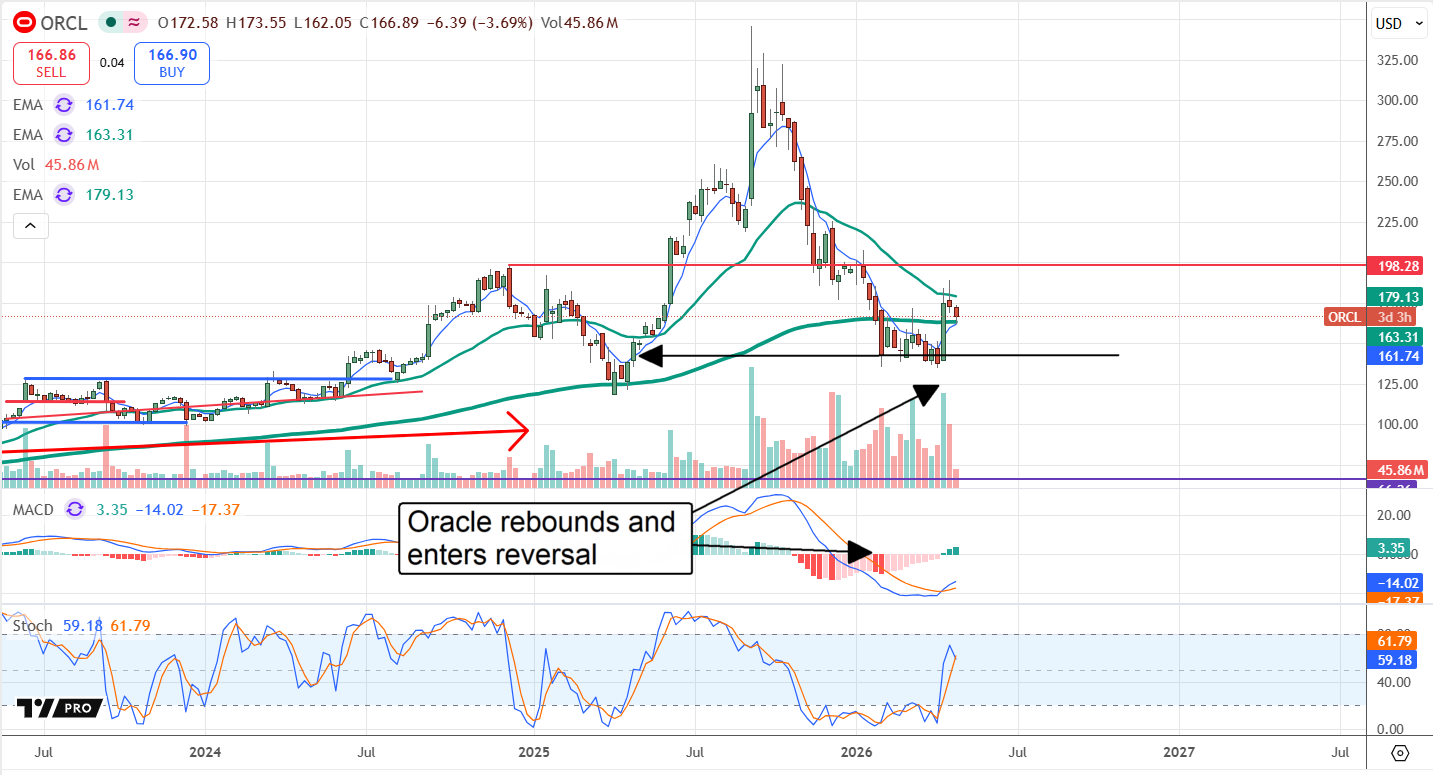Click the green market status dot
1433x775 pixels.
tap(109, 22)
